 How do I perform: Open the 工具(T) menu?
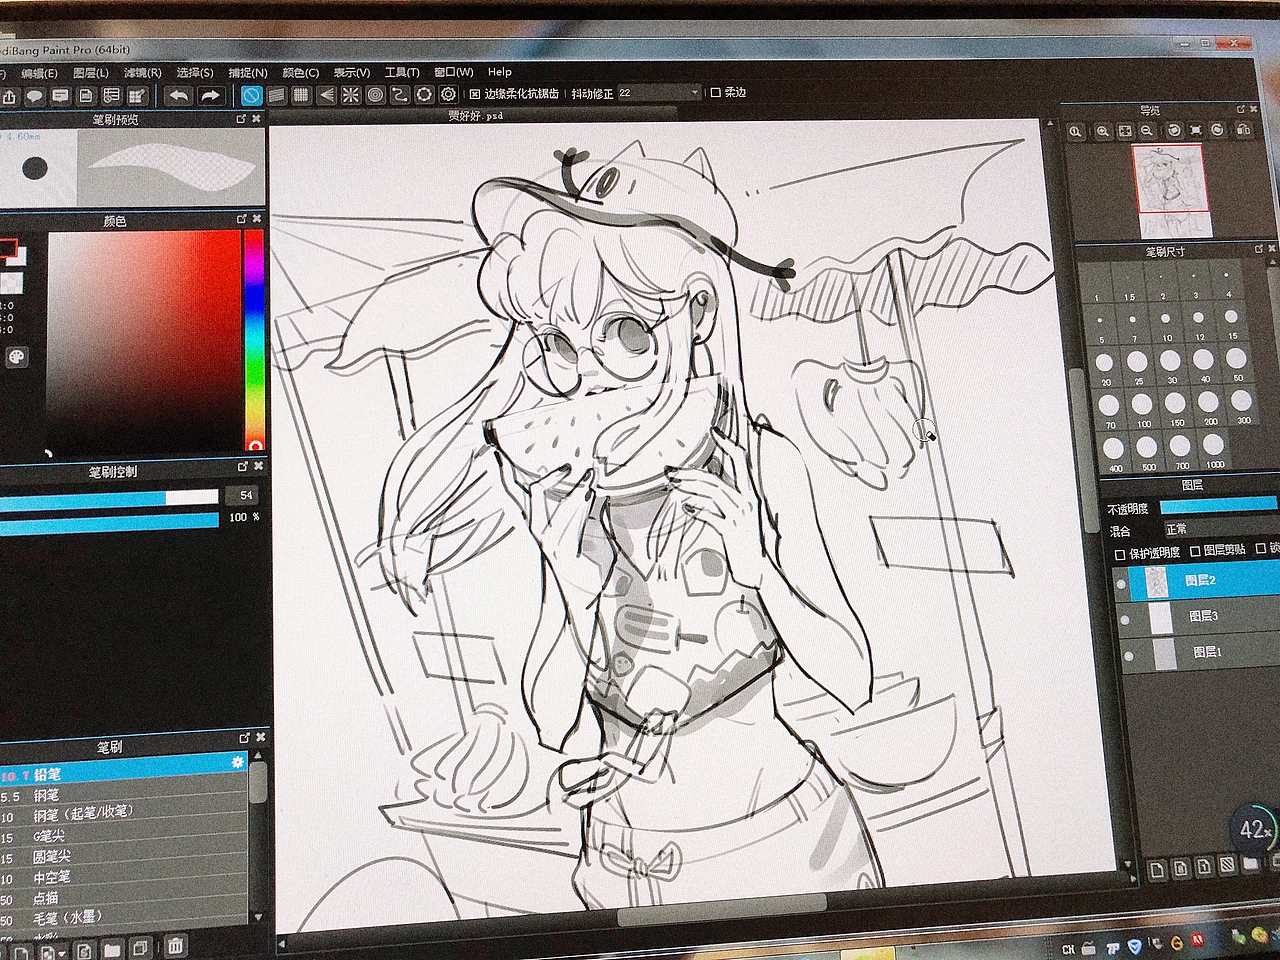click(x=402, y=72)
